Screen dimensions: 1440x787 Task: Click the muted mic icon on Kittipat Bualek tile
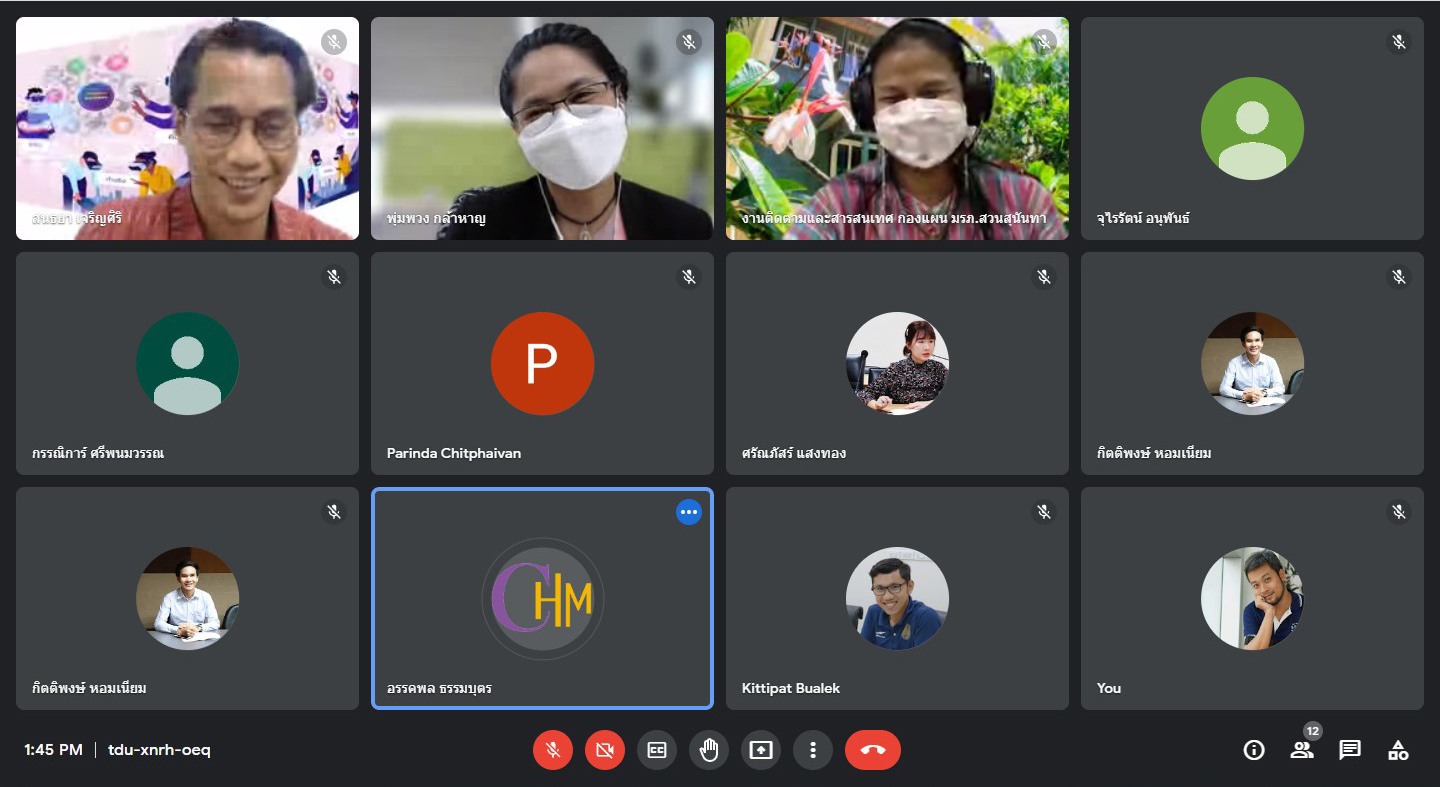coord(1044,512)
